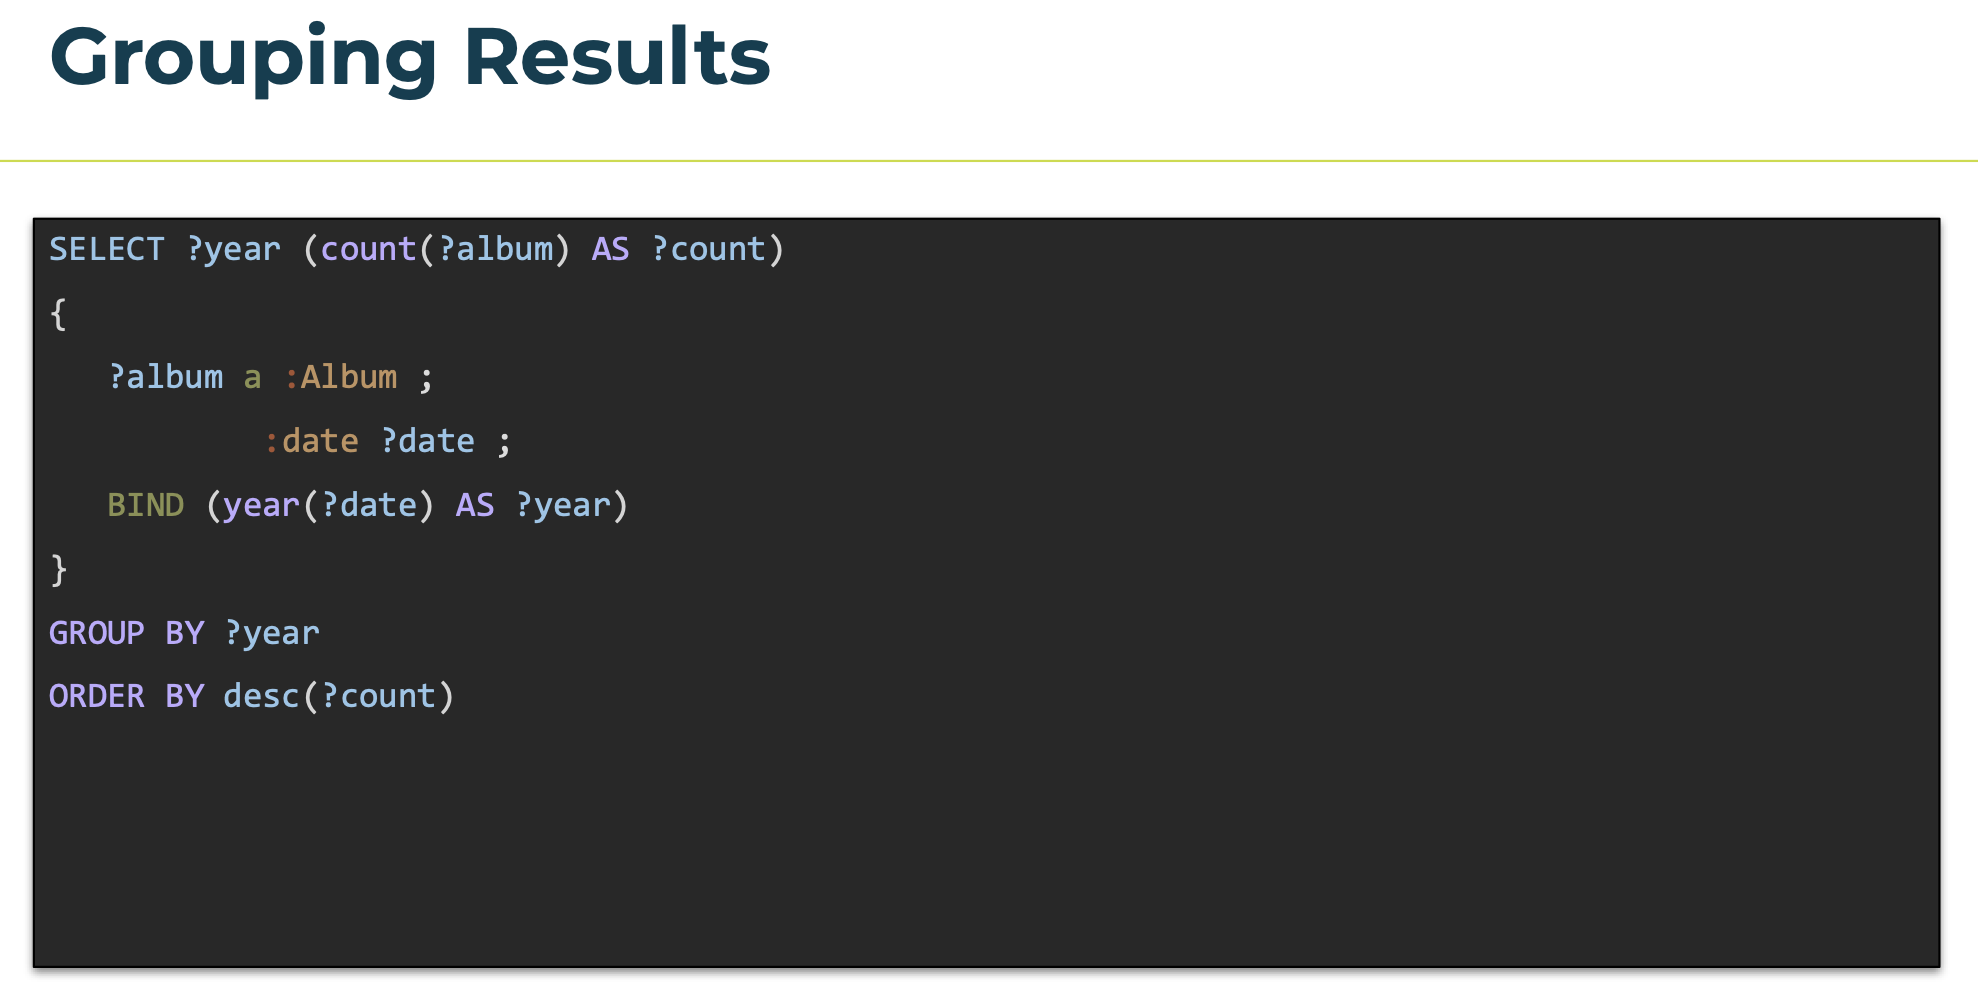Click the SELECT keyword in query
The image size is (1978, 1000).
click(x=107, y=249)
